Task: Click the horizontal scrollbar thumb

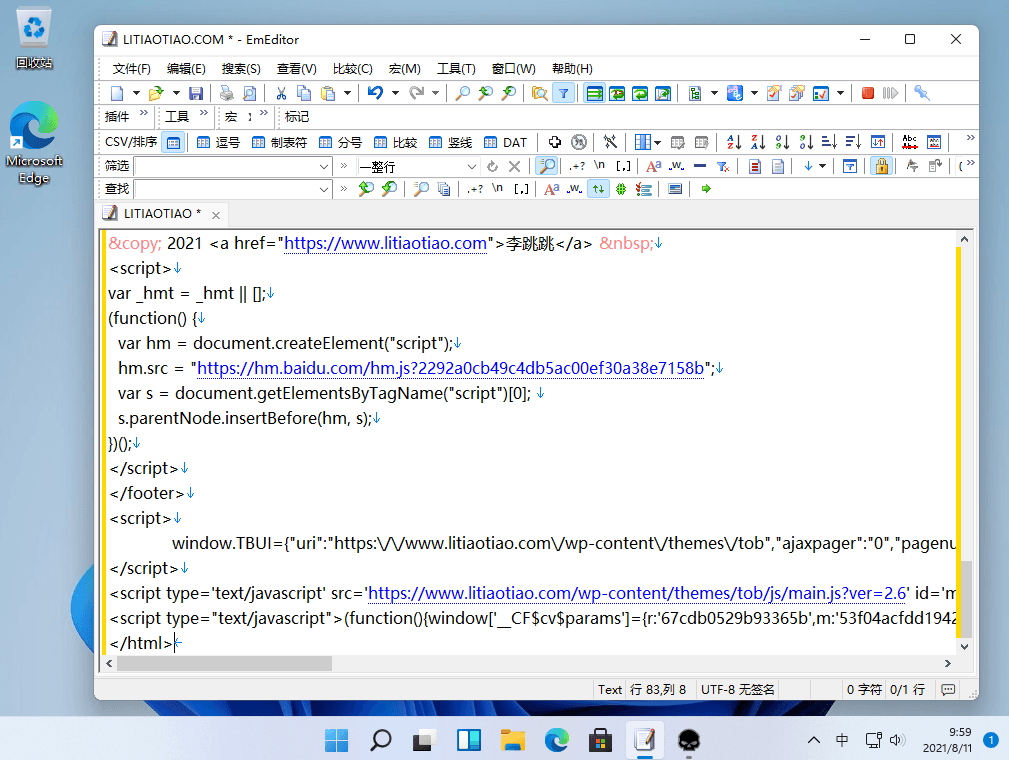Action: point(224,663)
